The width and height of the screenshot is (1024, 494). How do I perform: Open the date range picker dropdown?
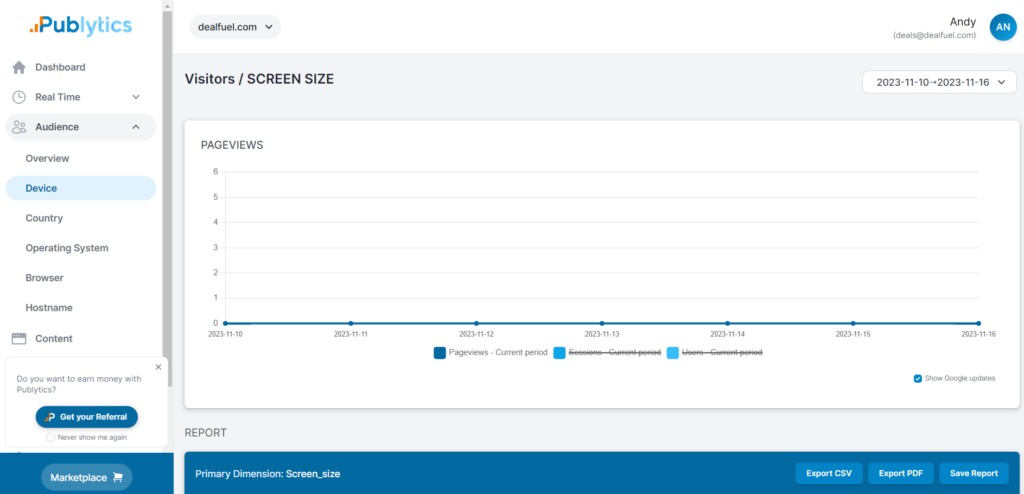point(939,82)
